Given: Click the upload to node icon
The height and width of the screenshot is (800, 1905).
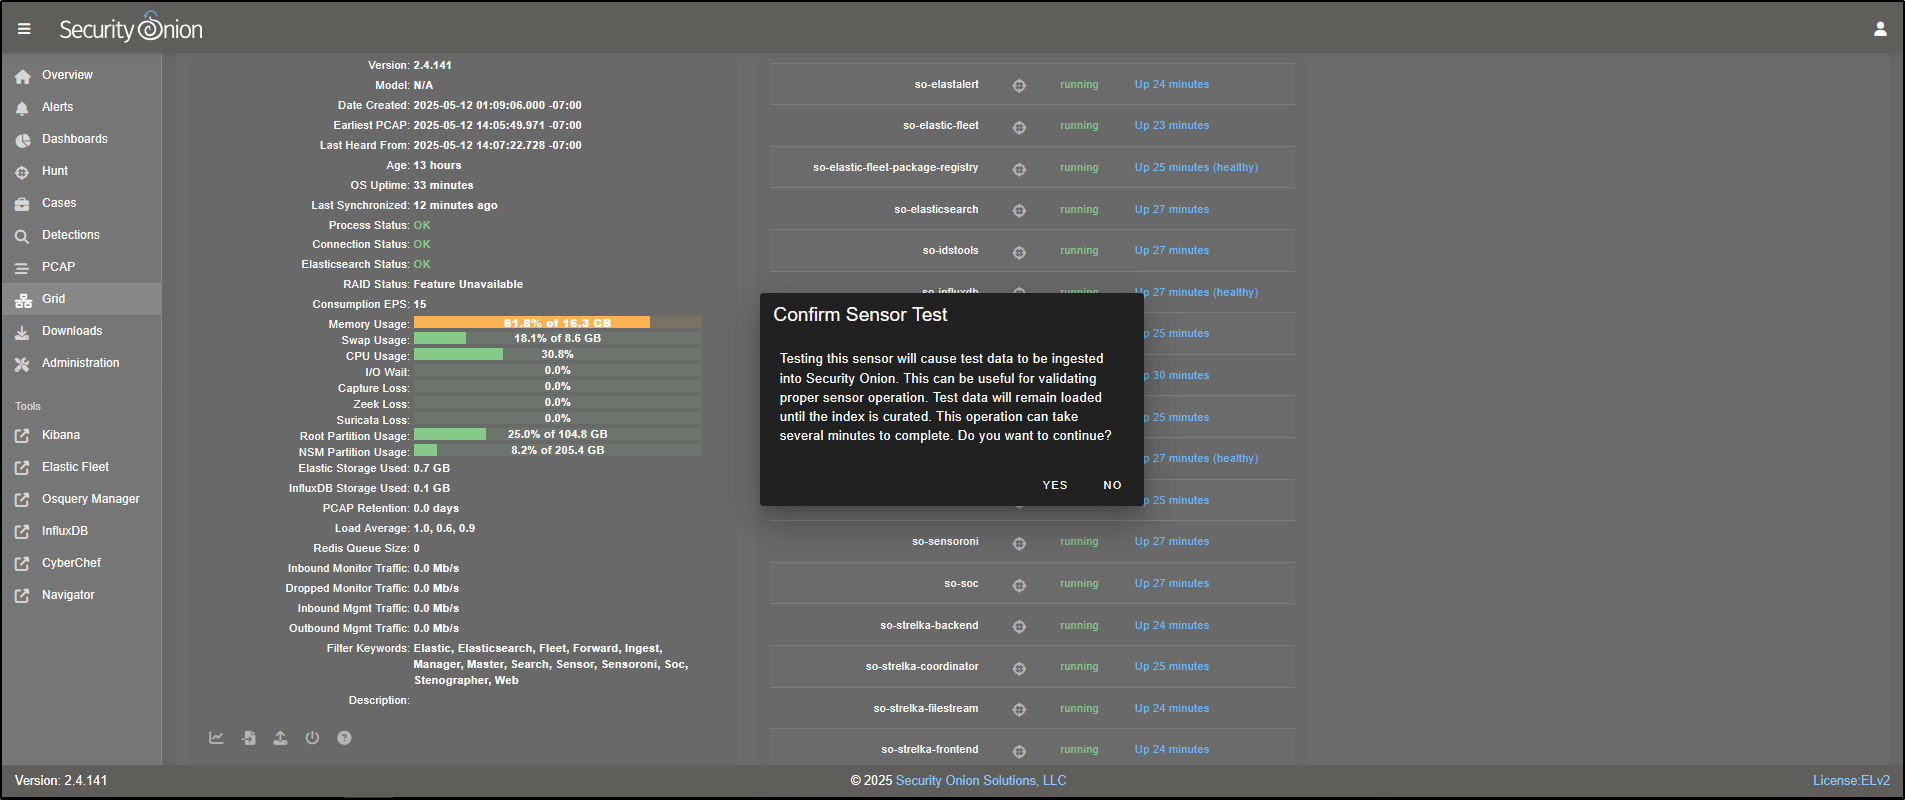Looking at the screenshot, I should coord(281,738).
